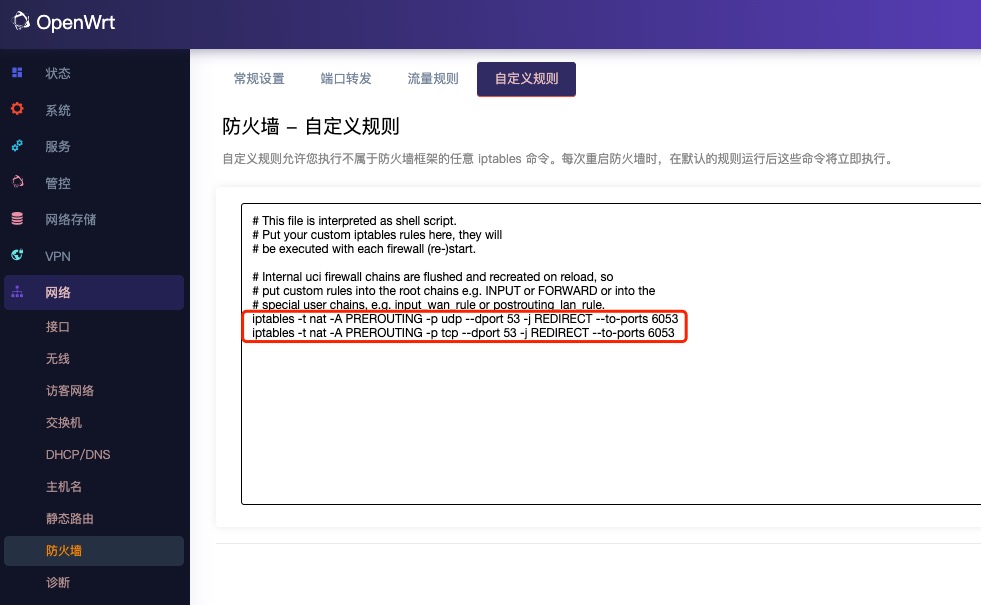Click the 管控 icon in sidebar
This screenshot has height=605, width=981.
pyautogui.click(x=18, y=182)
